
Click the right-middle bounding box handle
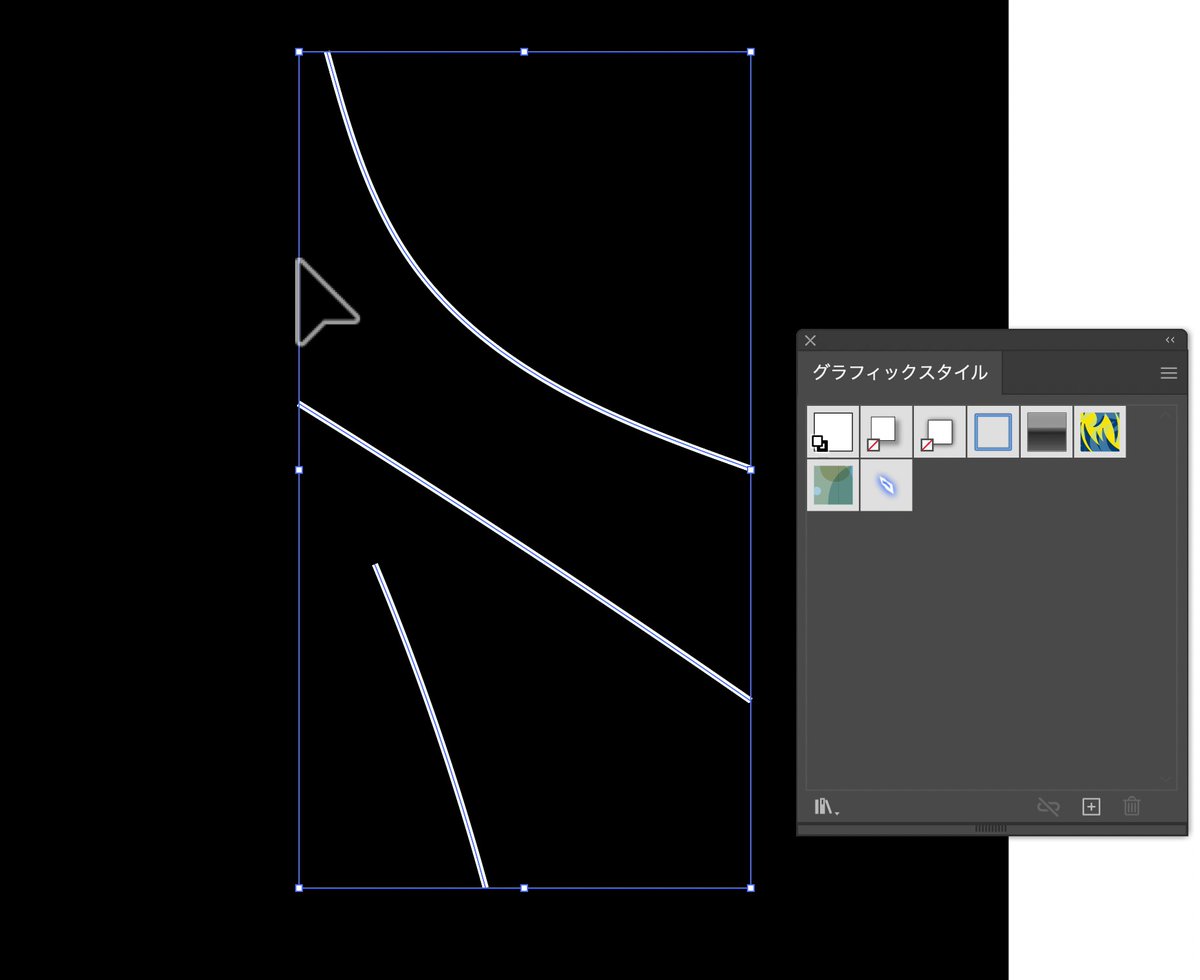coord(751,469)
